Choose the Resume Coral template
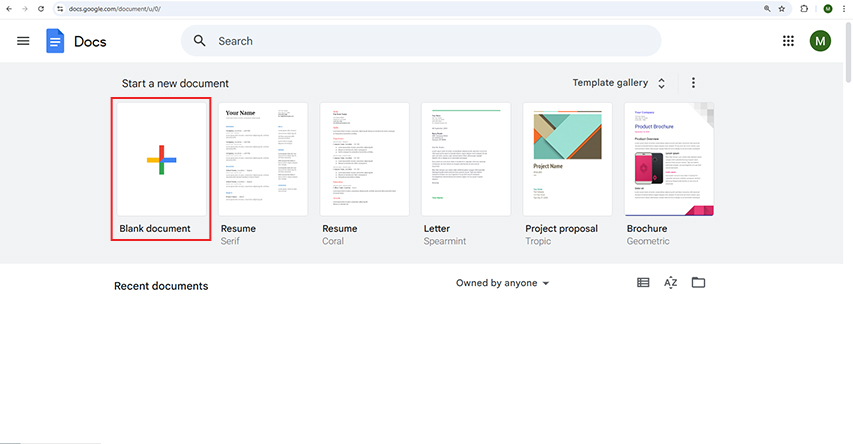Image resolution: width=853 pixels, height=444 pixels. (364, 174)
